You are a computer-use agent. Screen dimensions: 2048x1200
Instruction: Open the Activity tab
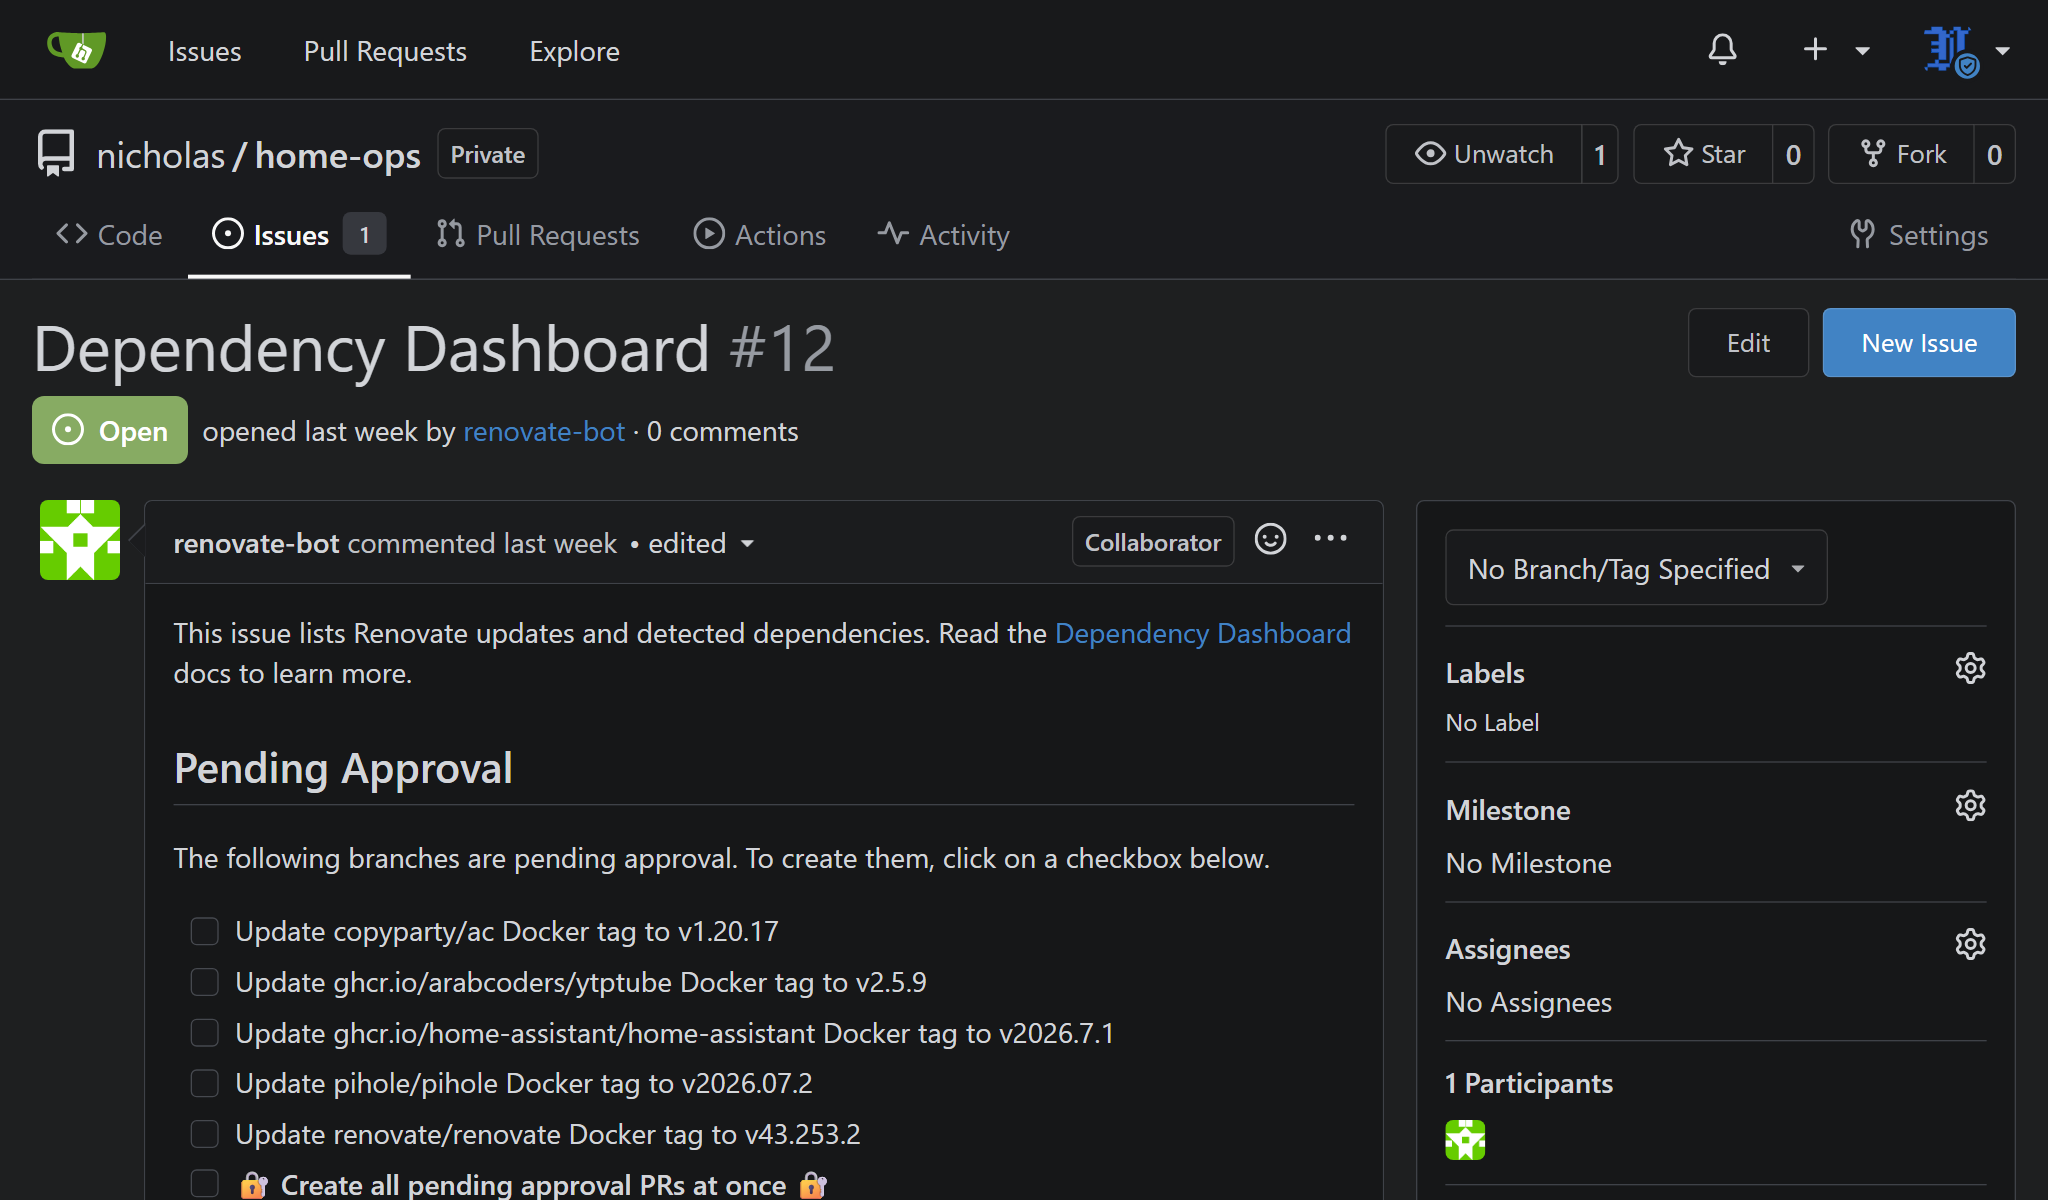(x=944, y=235)
